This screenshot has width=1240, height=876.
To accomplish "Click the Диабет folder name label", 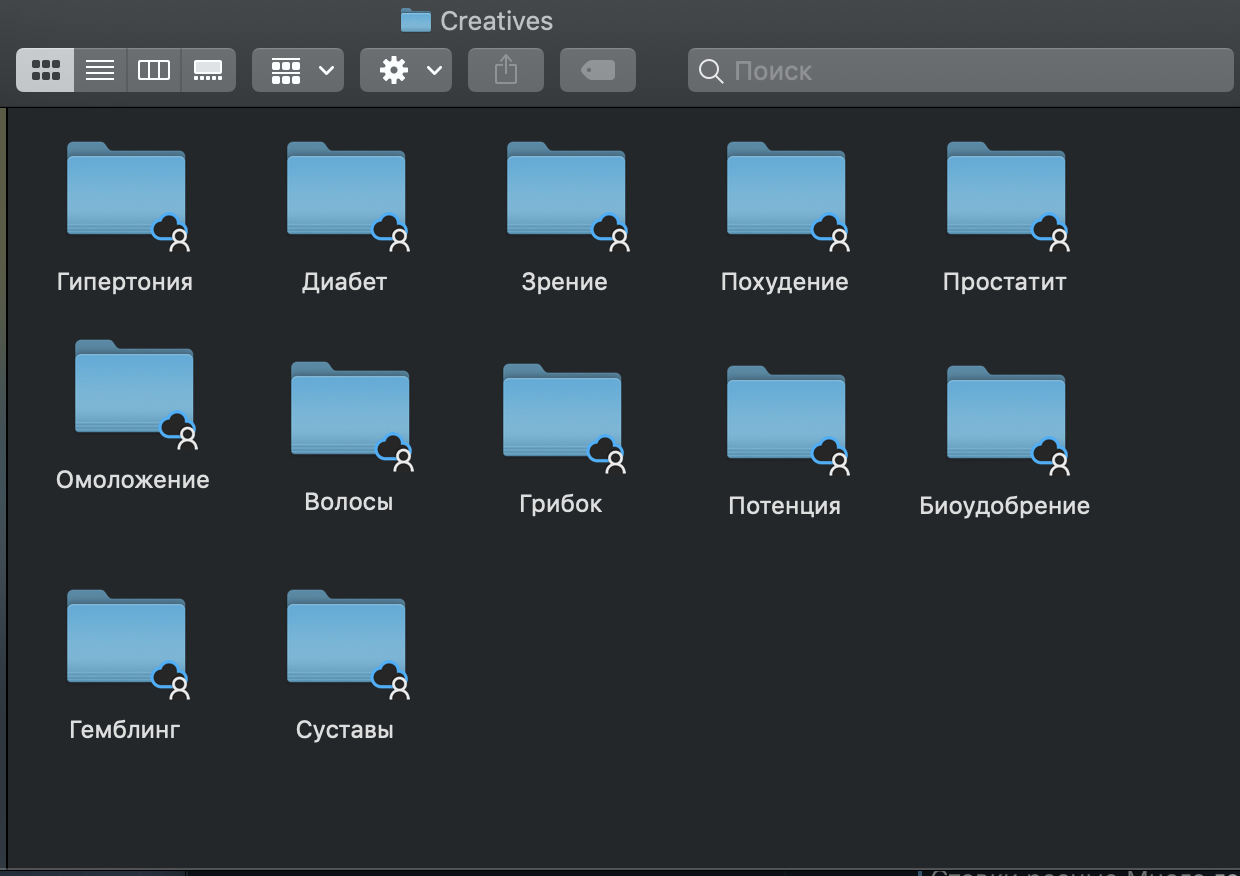I will 344,282.
